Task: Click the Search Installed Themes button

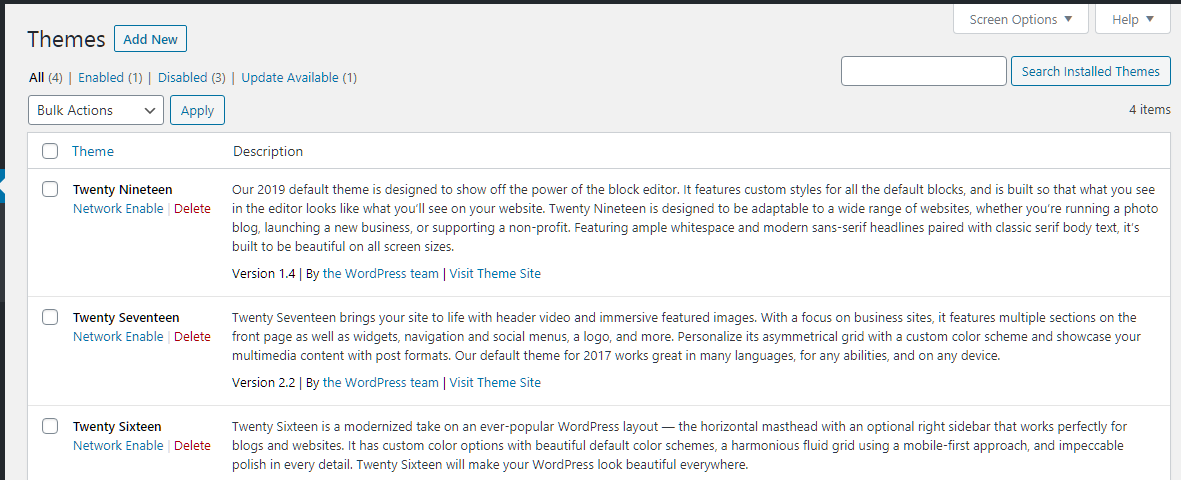Action: [x=1091, y=72]
